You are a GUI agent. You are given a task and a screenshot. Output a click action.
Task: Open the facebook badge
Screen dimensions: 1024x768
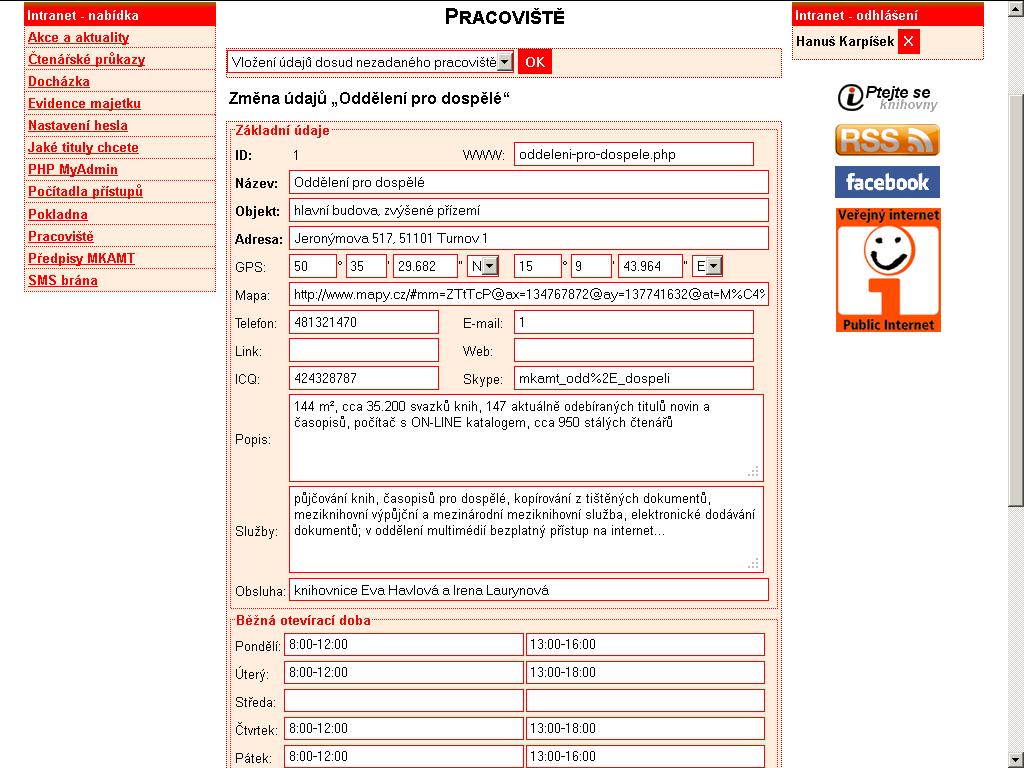[x=887, y=182]
